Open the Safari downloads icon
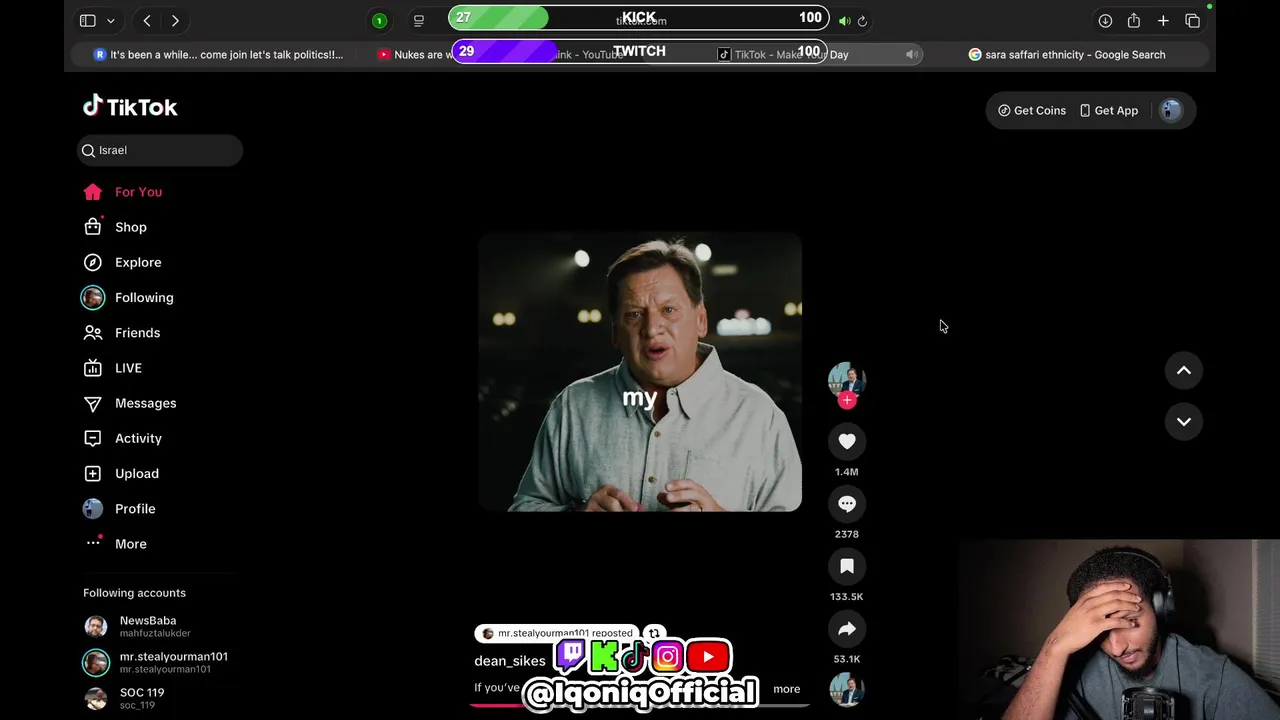This screenshot has height=720, width=1280. coord(1105,20)
